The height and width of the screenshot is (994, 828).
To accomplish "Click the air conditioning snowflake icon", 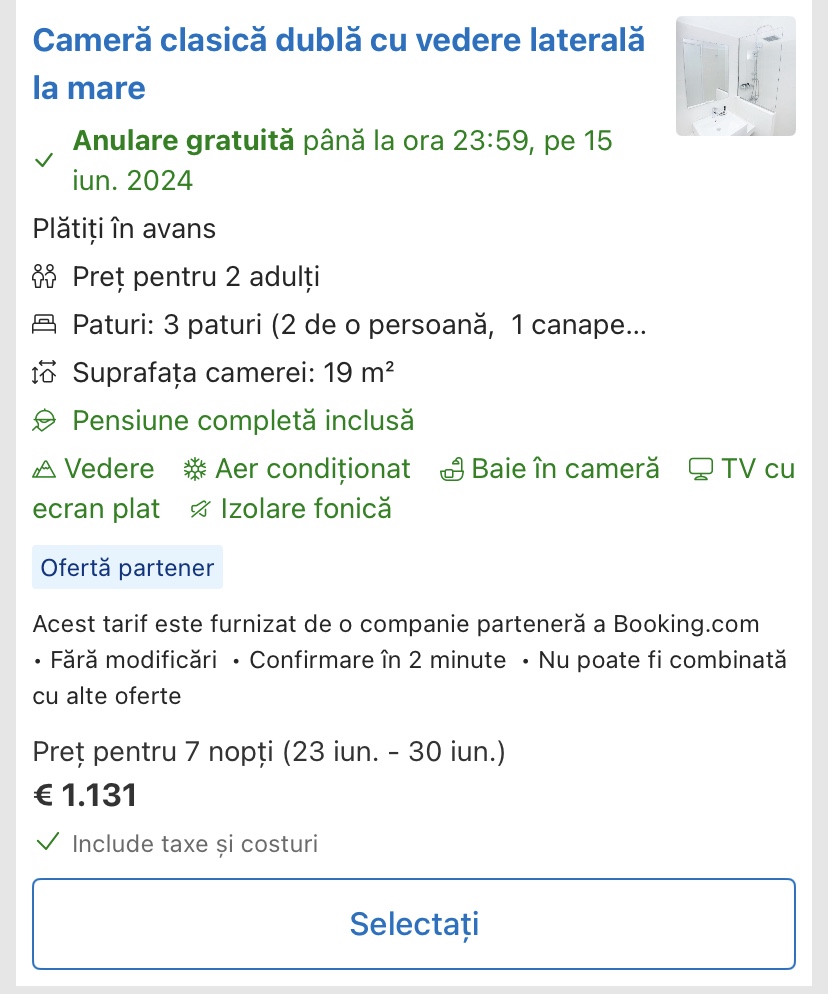I will (194, 469).
